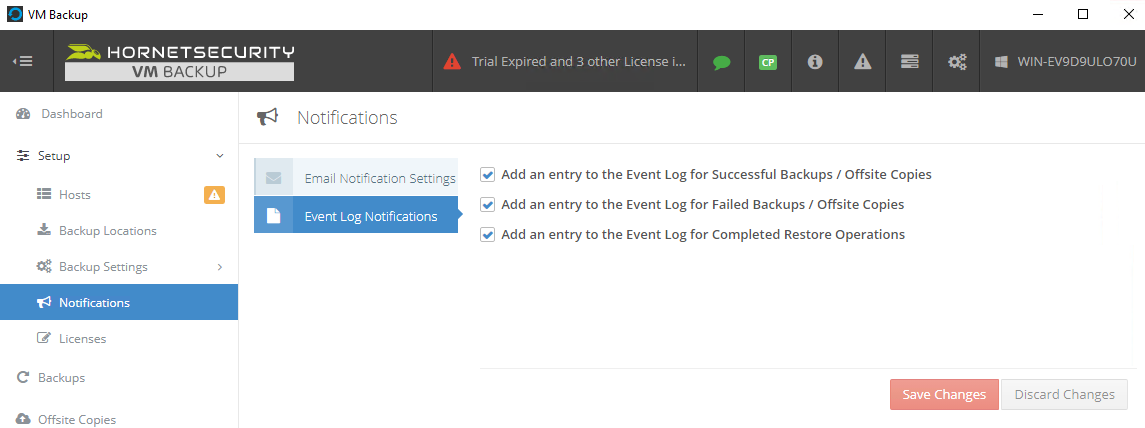The width and height of the screenshot is (1145, 428).
Task: Click the orange warning badge beside Hosts
Action: pyautogui.click(x=214, y=194)
